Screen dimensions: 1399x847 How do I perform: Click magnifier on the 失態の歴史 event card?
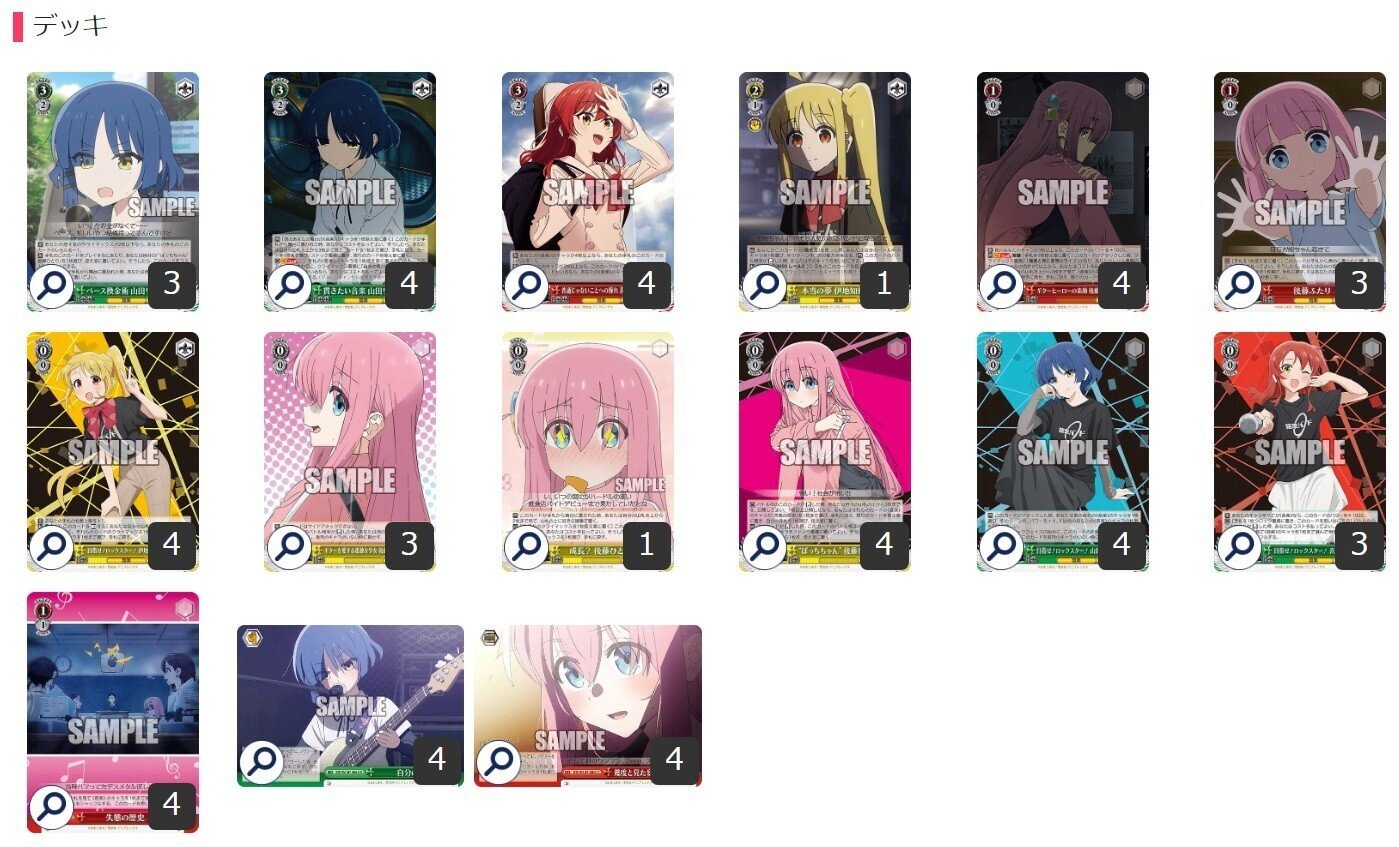click(x=52, y=807)
